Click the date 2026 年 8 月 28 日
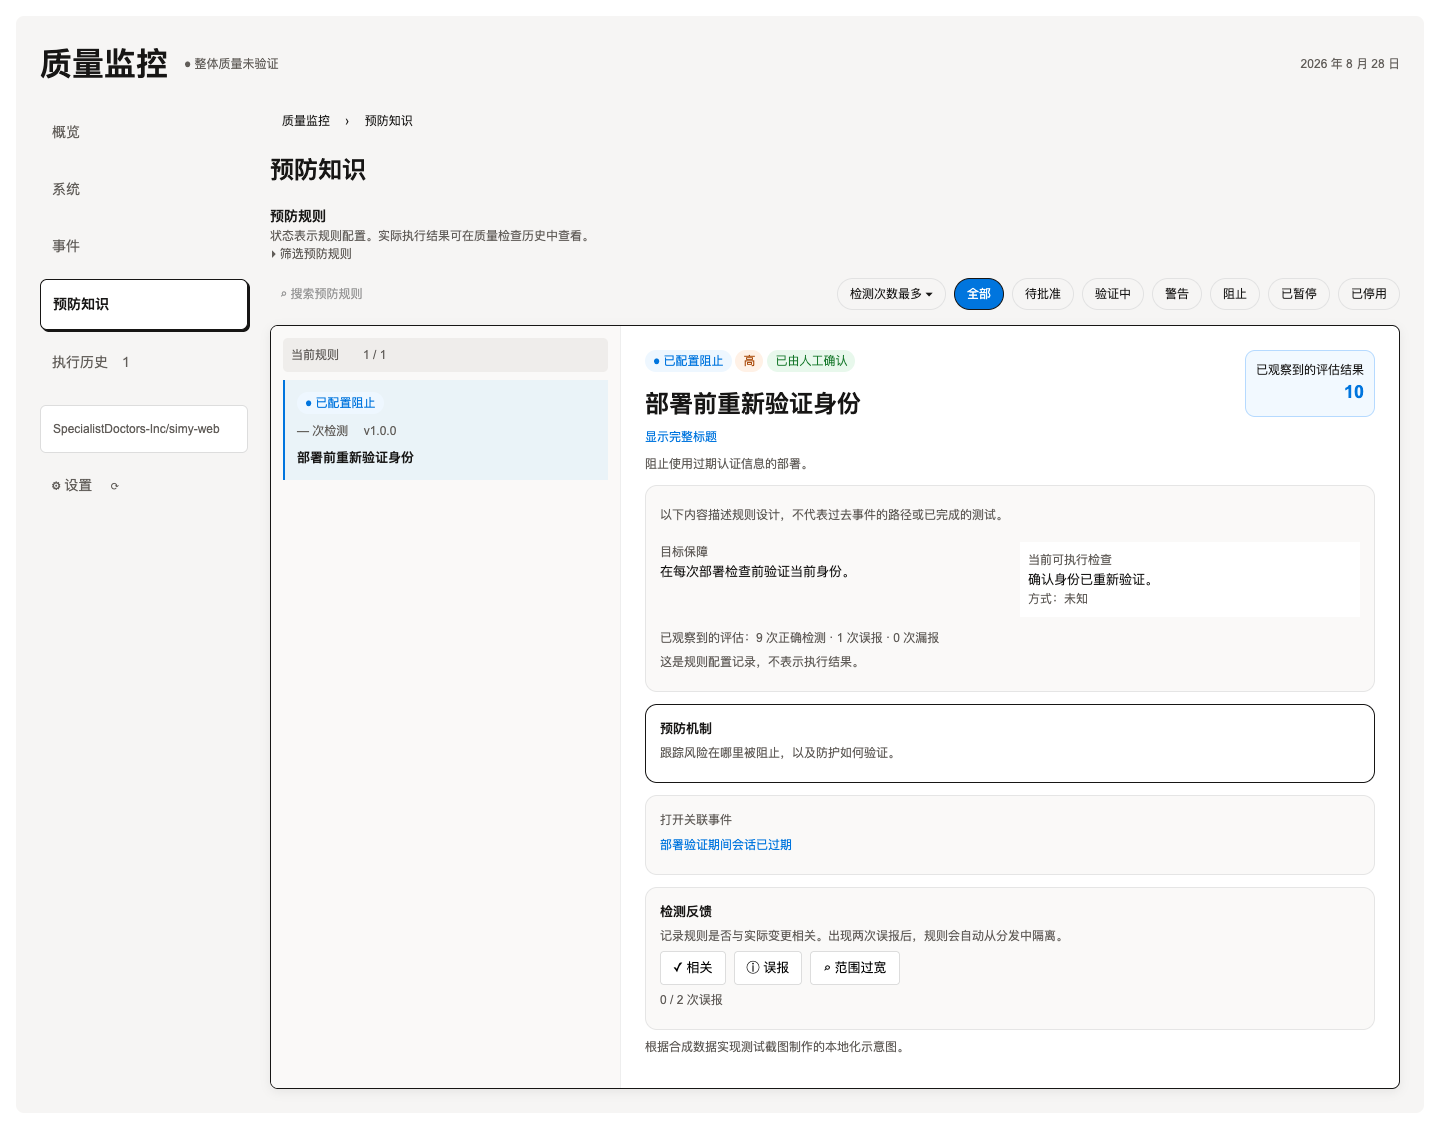1440x1129 pixels. click(1350, 64)
